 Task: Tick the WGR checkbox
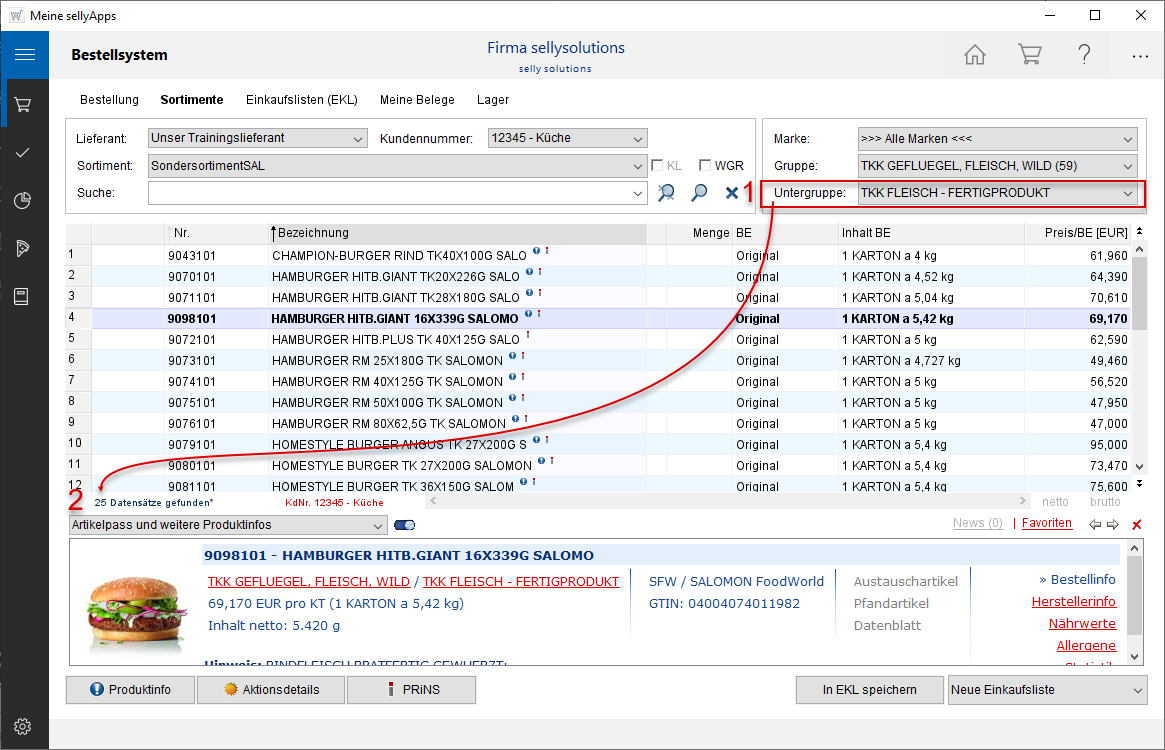pyautogui.click(x=705, y=166)
